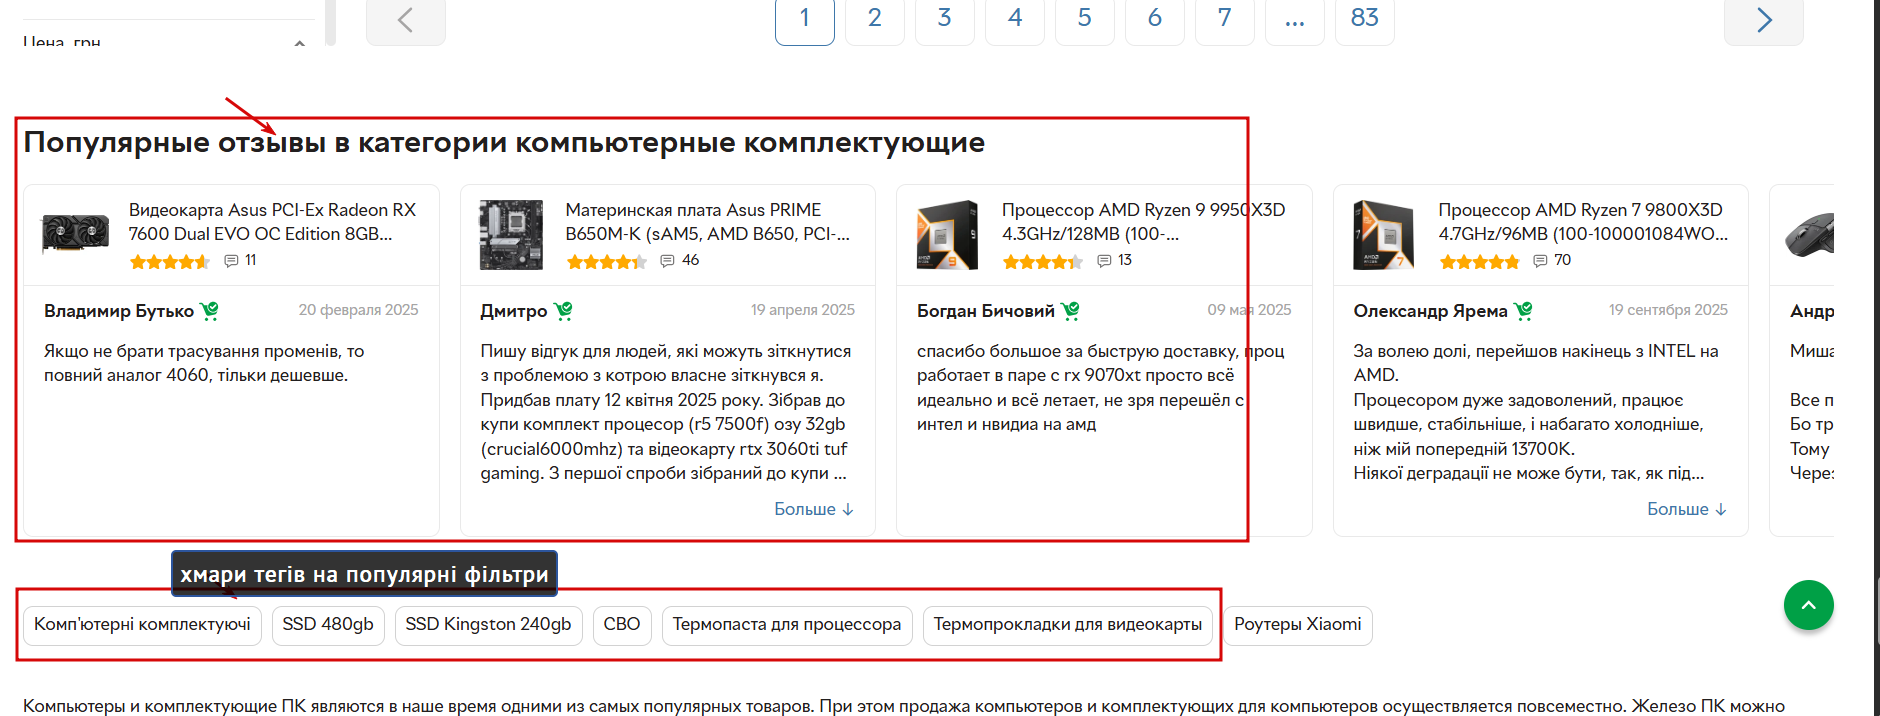Click star rating of Radeon RX 7600 card
Image resolution: width=1880 pixels, height=716 pixels.
tap(169, 261)
